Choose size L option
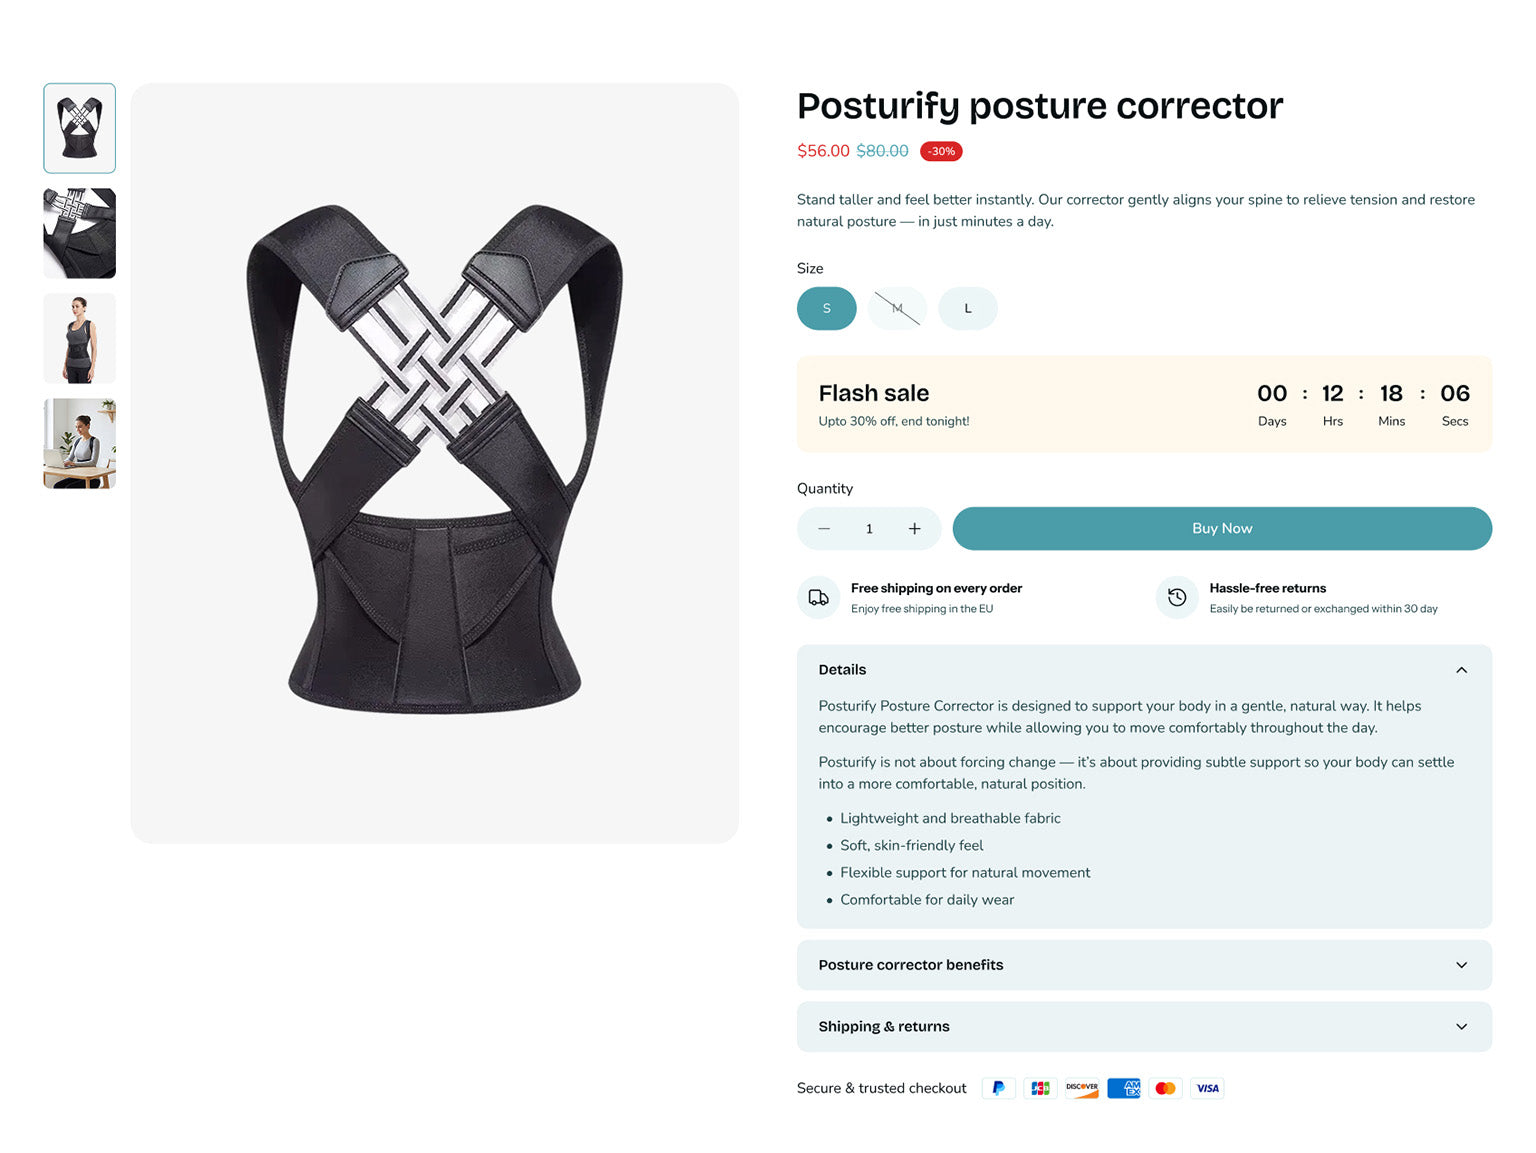This screenshot has width=1536, height=1153. [x=967, y=308]
